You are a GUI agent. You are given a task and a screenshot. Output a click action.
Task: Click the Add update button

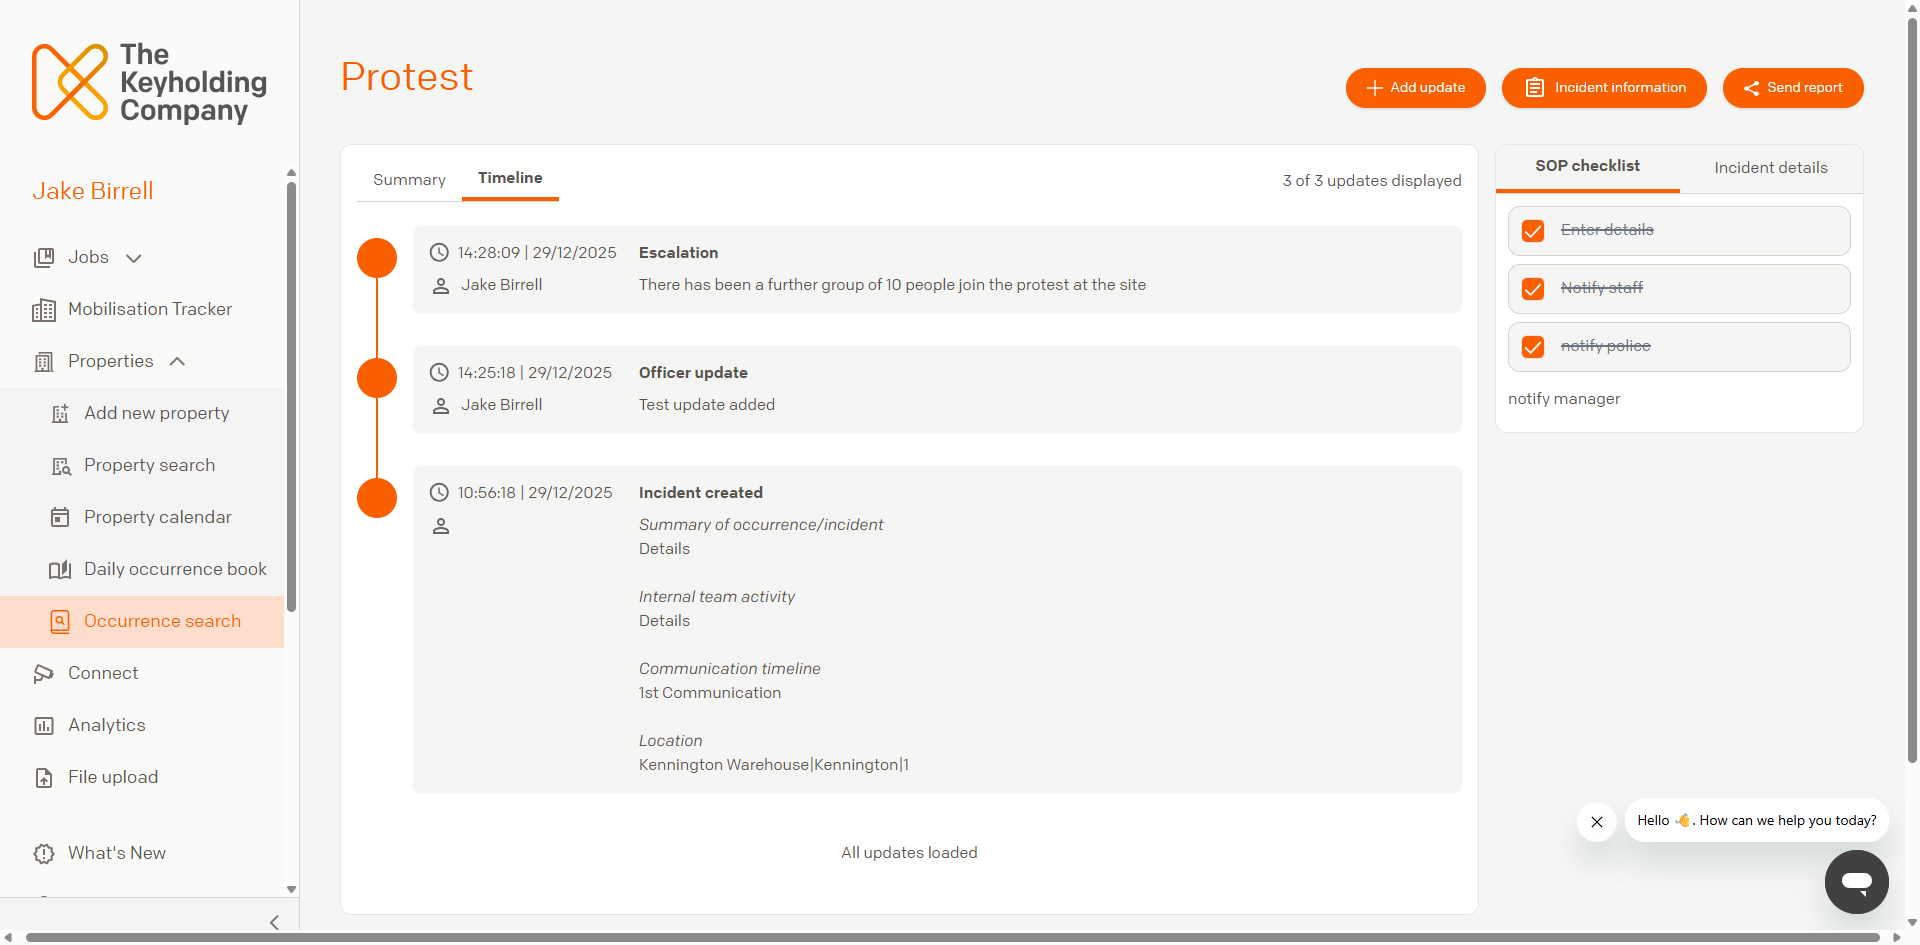[1416, 88]
